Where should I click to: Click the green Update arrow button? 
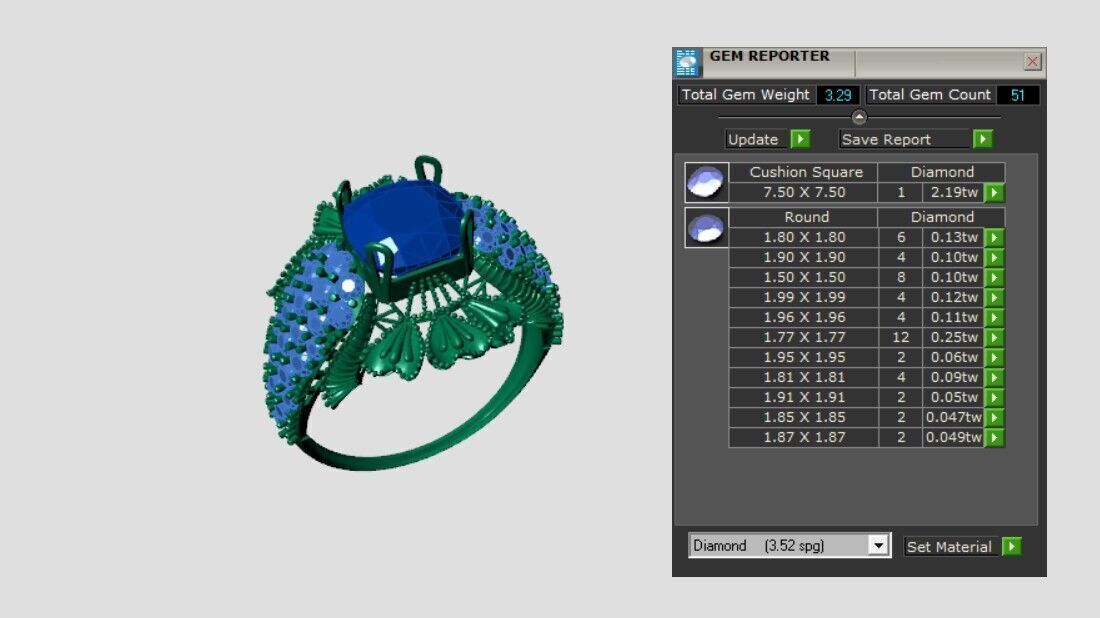pyautogui.click(x=800, y=139)
